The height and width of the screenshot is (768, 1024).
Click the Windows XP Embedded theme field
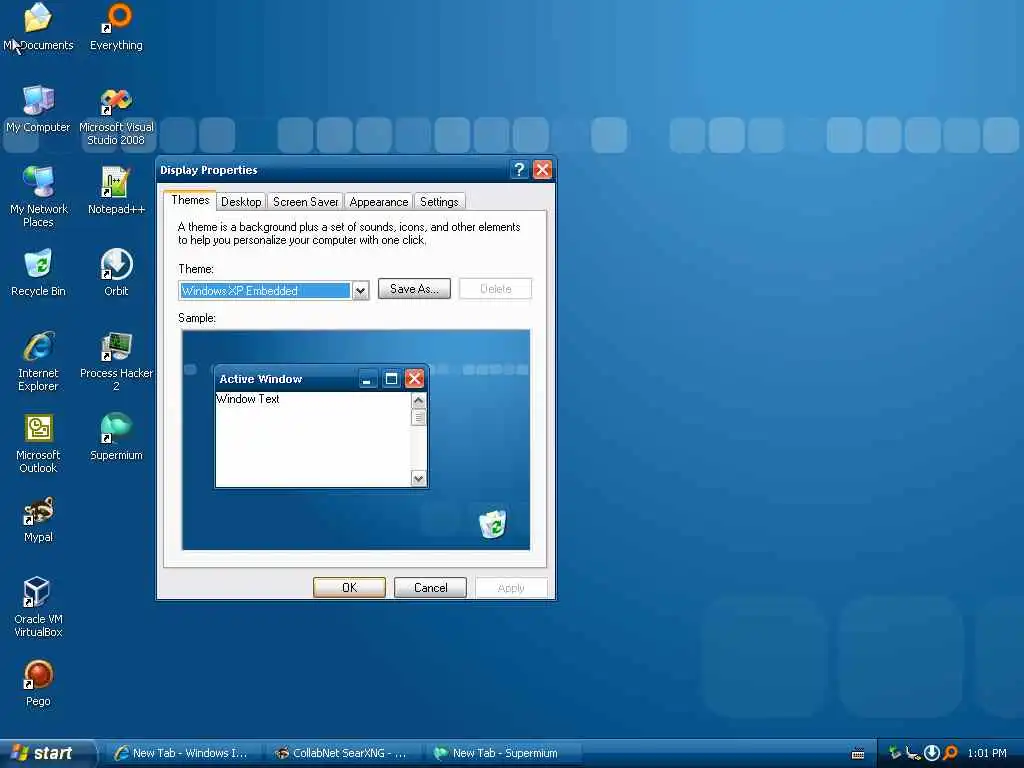(264, 291)
